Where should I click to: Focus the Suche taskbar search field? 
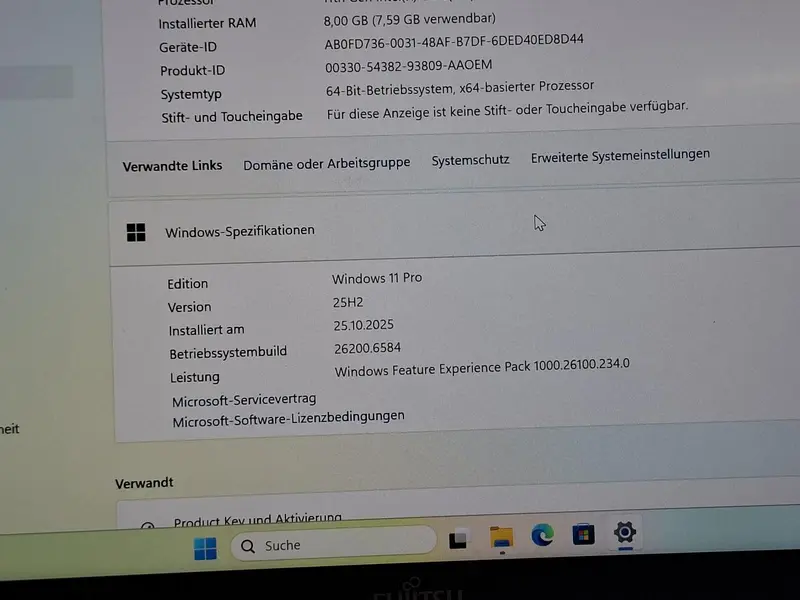pyautogui.click(x=334, y=543)
